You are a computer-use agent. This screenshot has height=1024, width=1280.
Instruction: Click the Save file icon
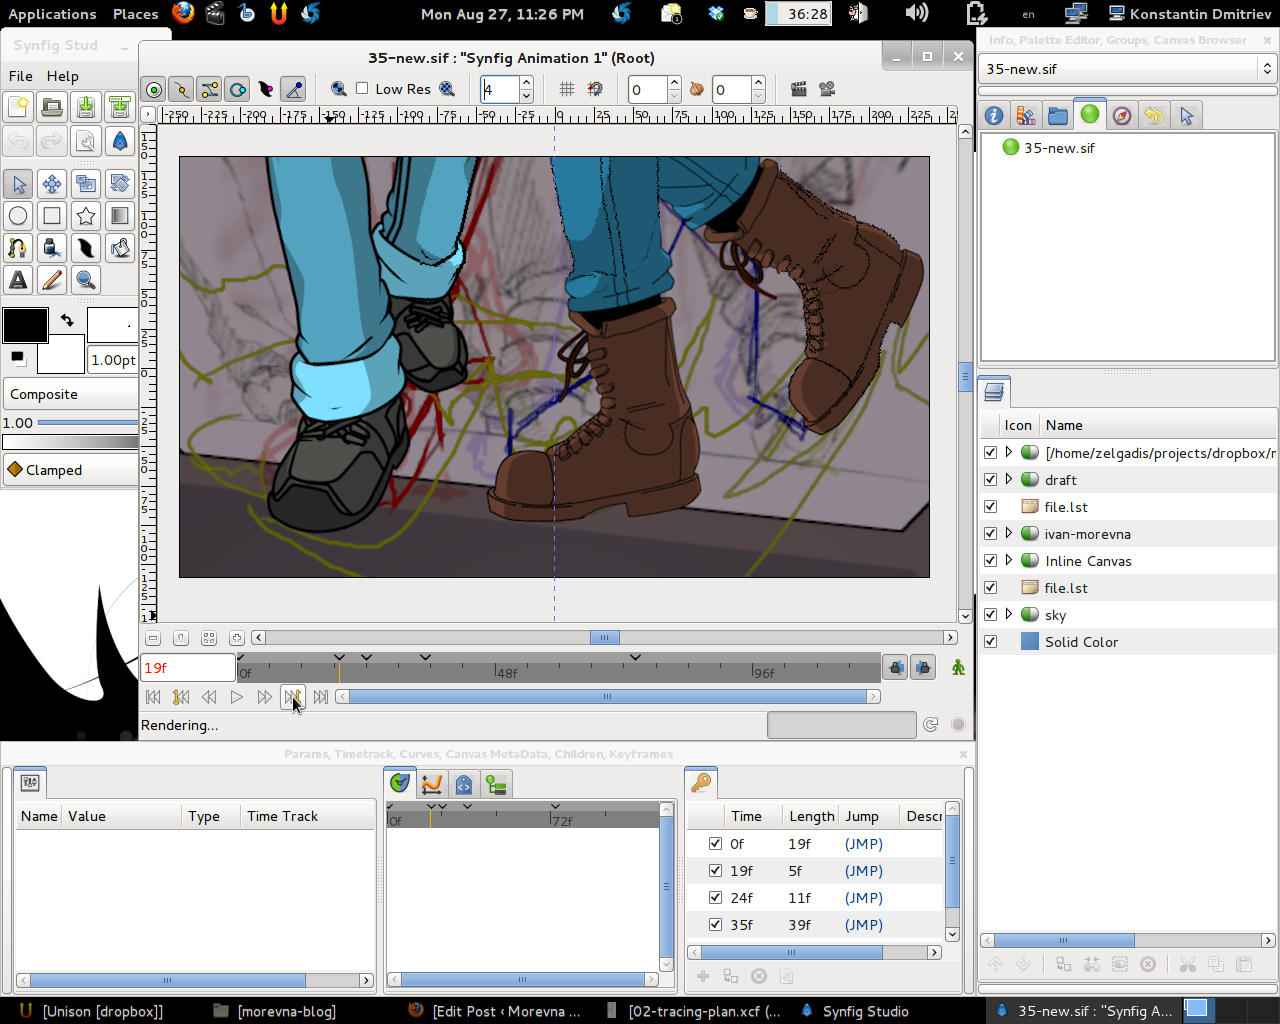pos(86,107)
